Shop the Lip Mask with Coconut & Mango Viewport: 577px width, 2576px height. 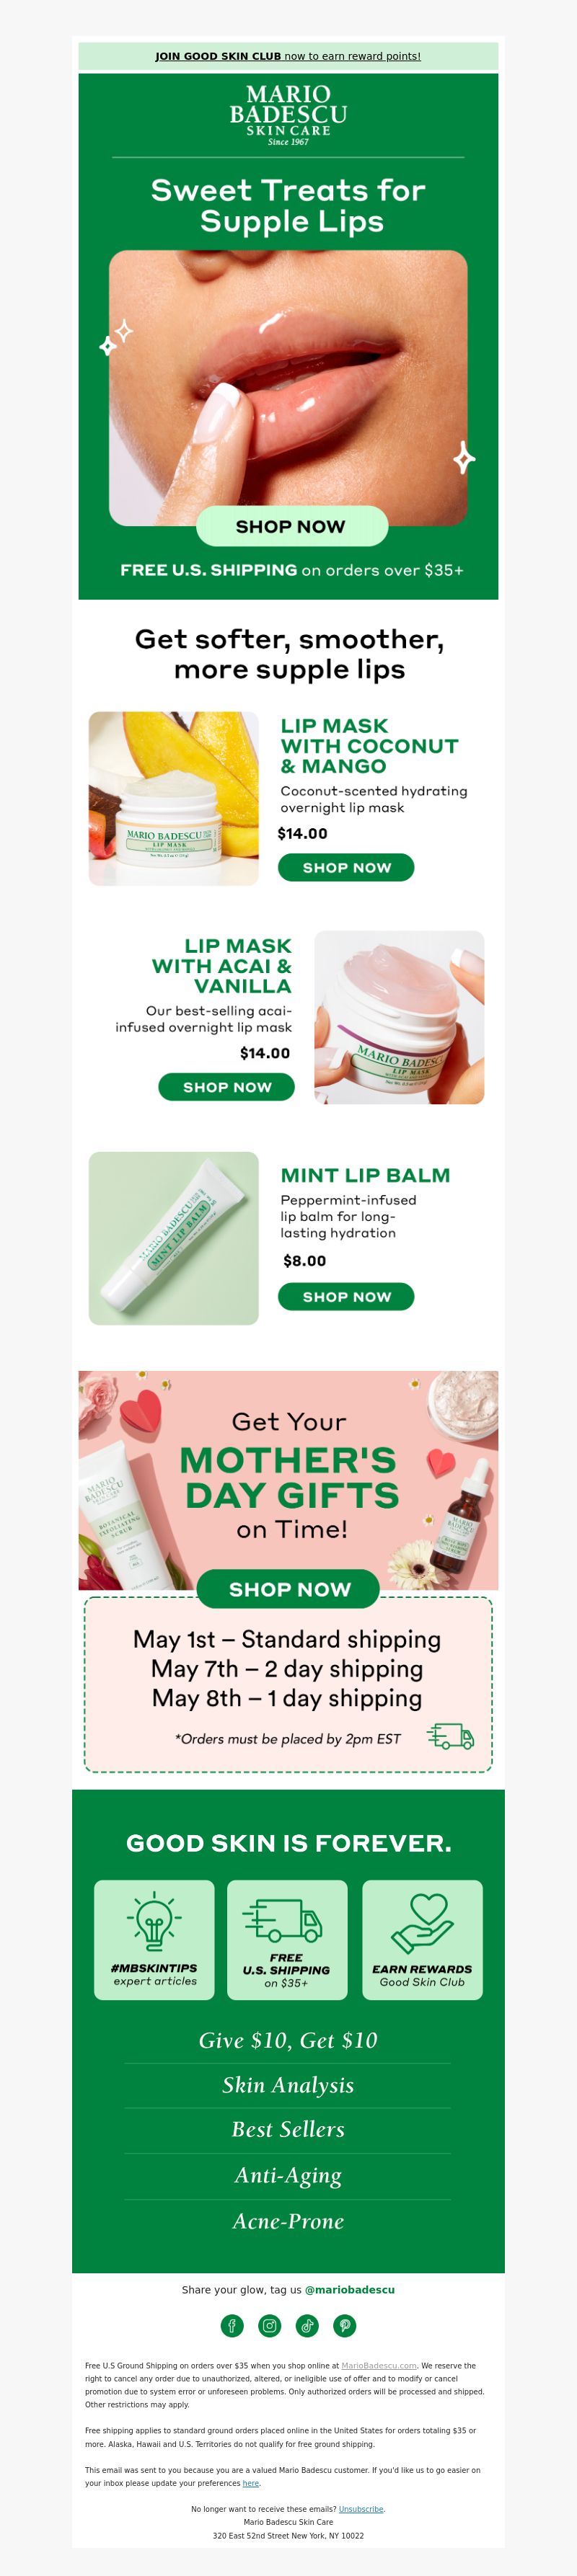346,867
